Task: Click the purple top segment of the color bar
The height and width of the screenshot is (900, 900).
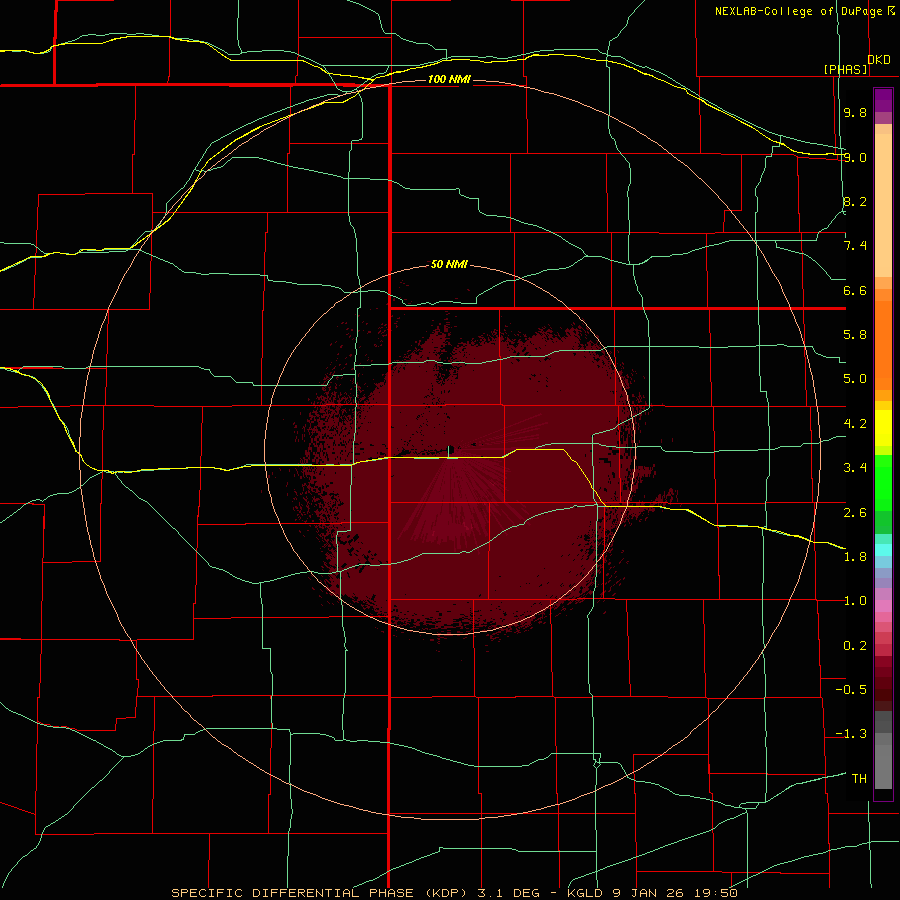Action: click(x=883, y=100)
